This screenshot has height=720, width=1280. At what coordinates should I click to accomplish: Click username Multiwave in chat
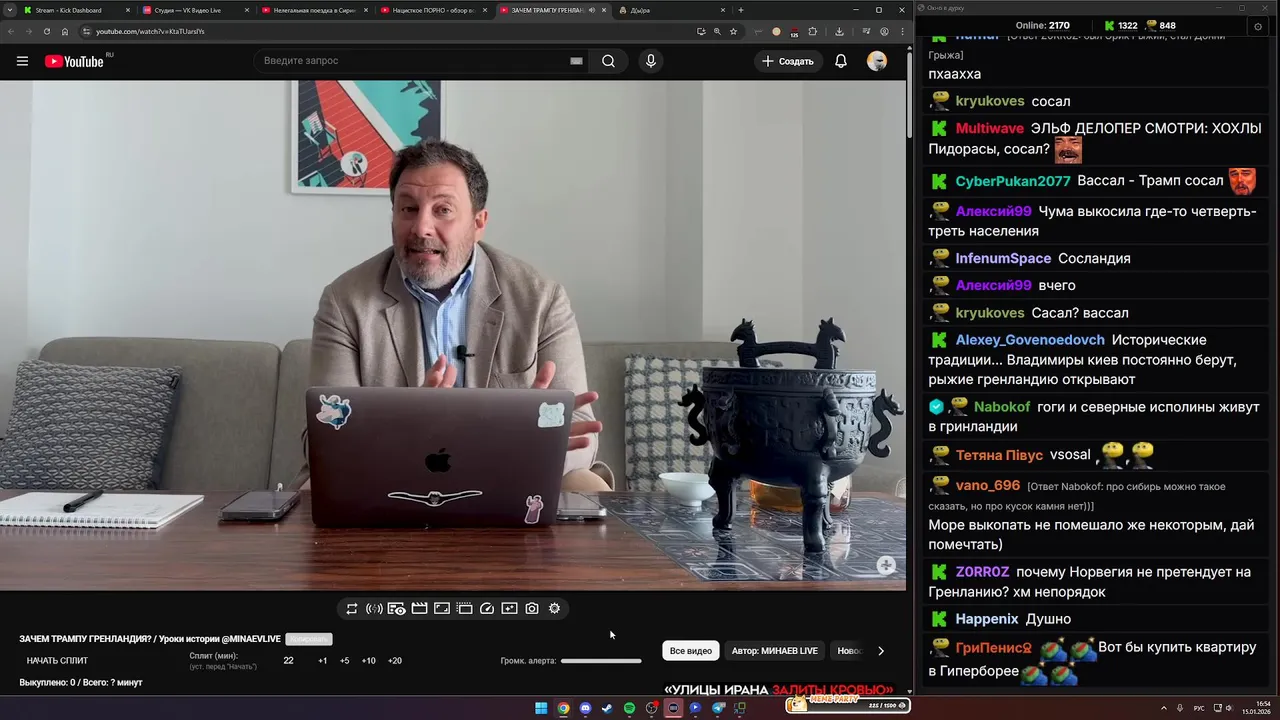point(990,128)
